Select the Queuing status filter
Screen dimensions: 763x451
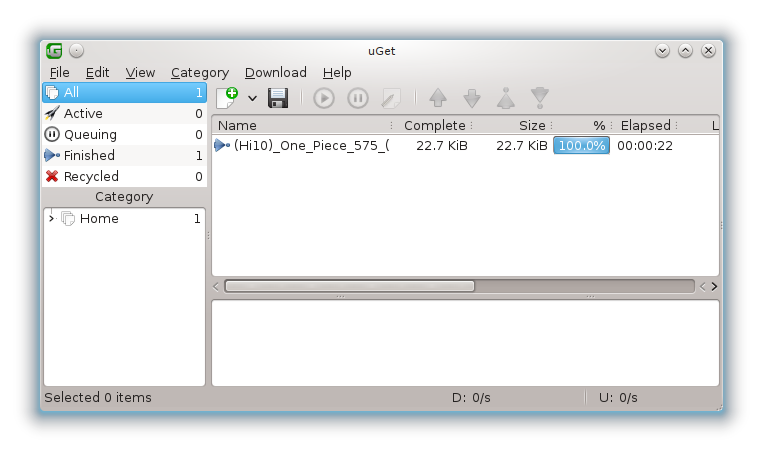[90, 134]
